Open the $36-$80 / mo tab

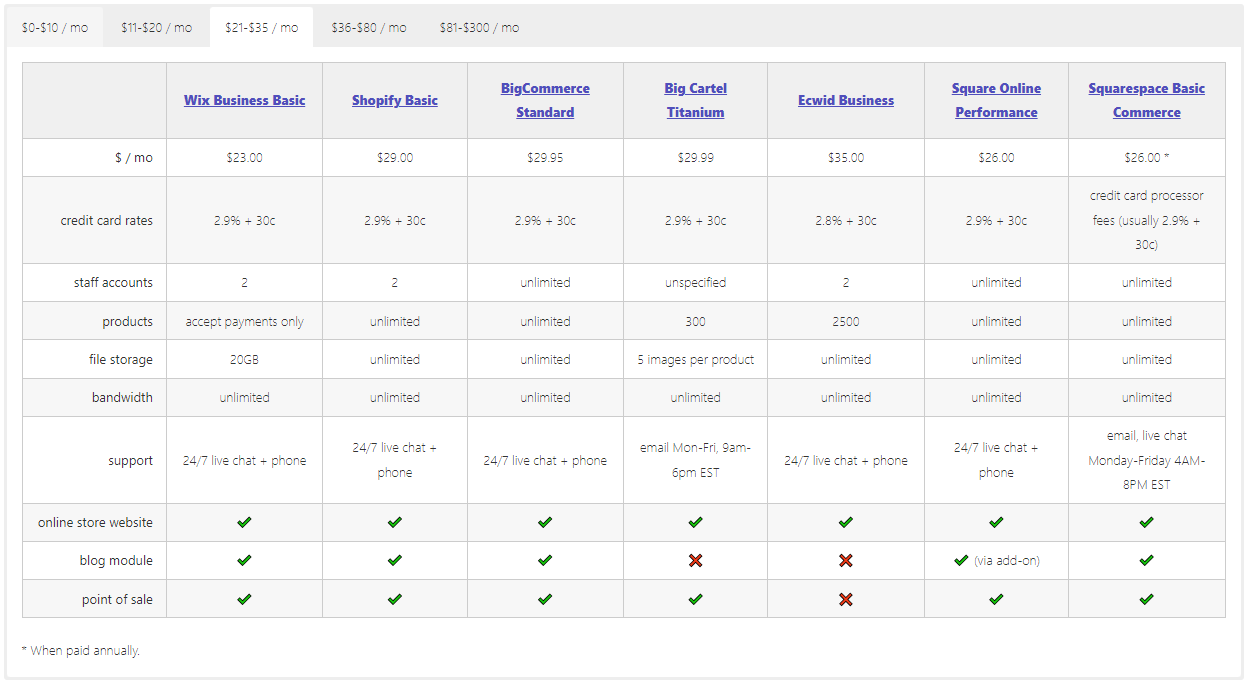[x=368, y=27]
